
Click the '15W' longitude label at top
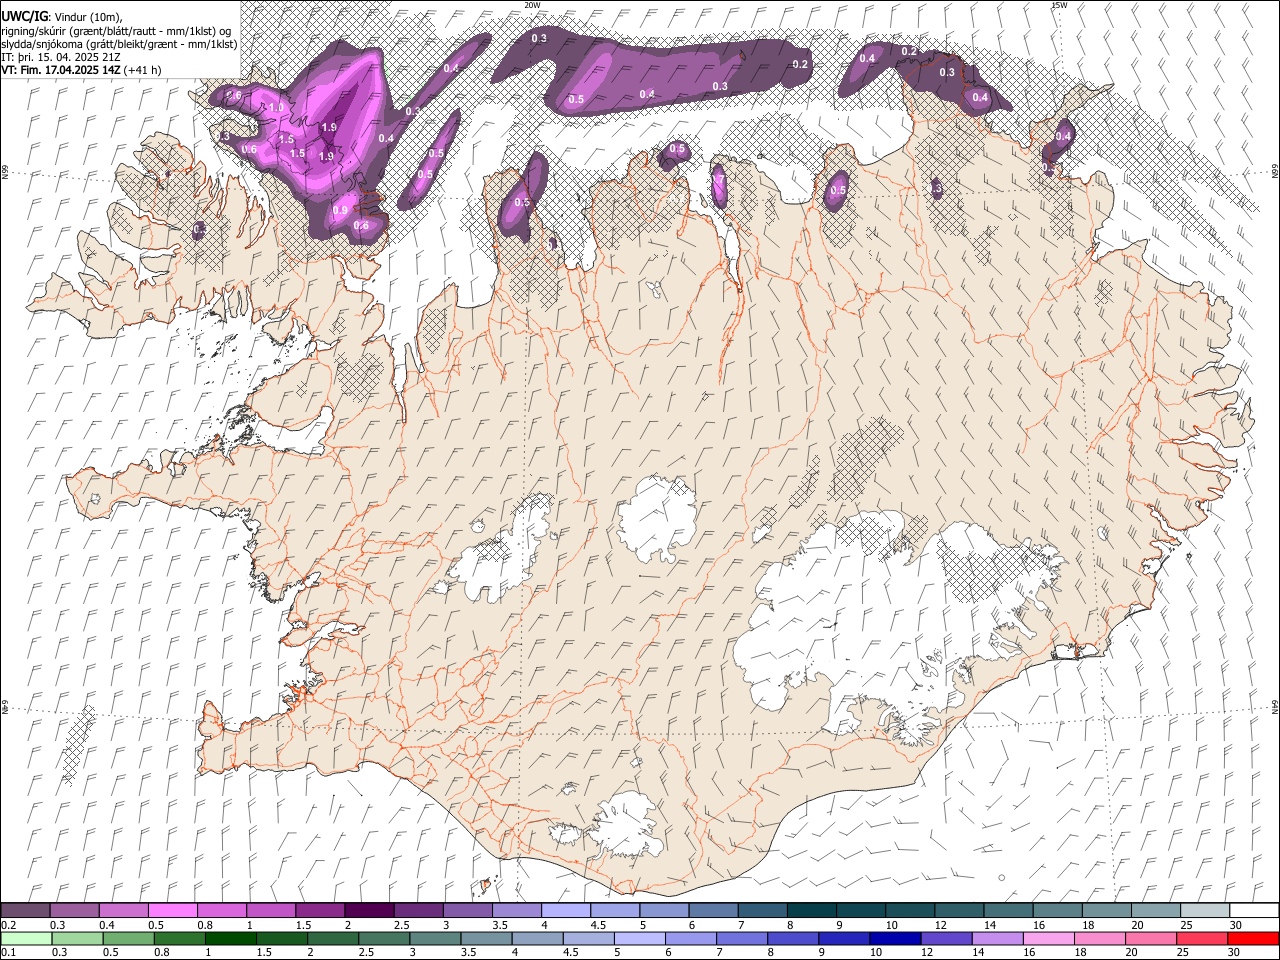[1059, 5]
